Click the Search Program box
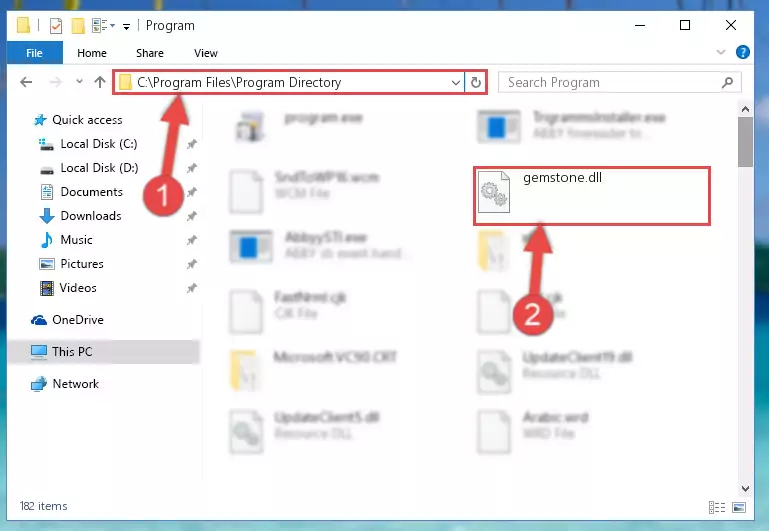Viewport: 769px width, 531px height. (x=620, y=82)
